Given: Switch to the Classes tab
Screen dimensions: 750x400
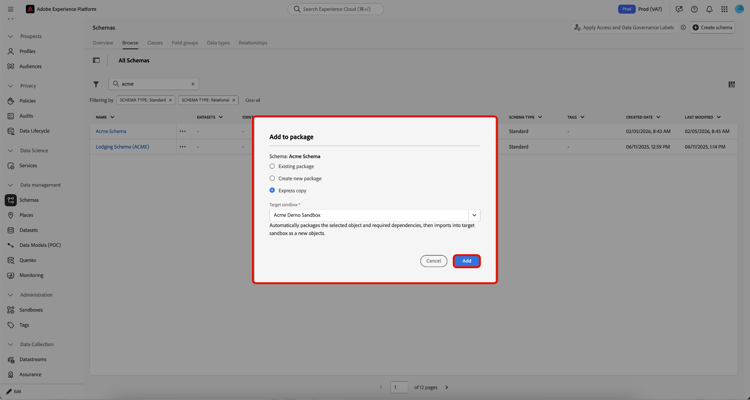Looking at the screenshot, I should (155, 43).
